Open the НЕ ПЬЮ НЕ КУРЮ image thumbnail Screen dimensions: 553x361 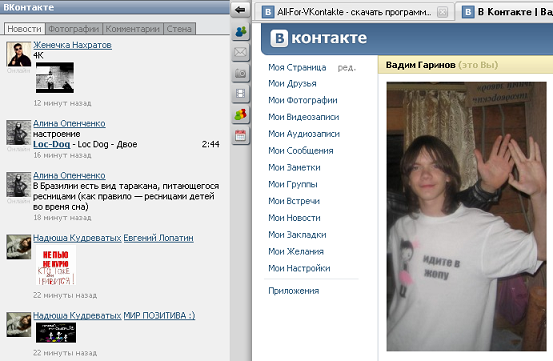tap(56, 265)
